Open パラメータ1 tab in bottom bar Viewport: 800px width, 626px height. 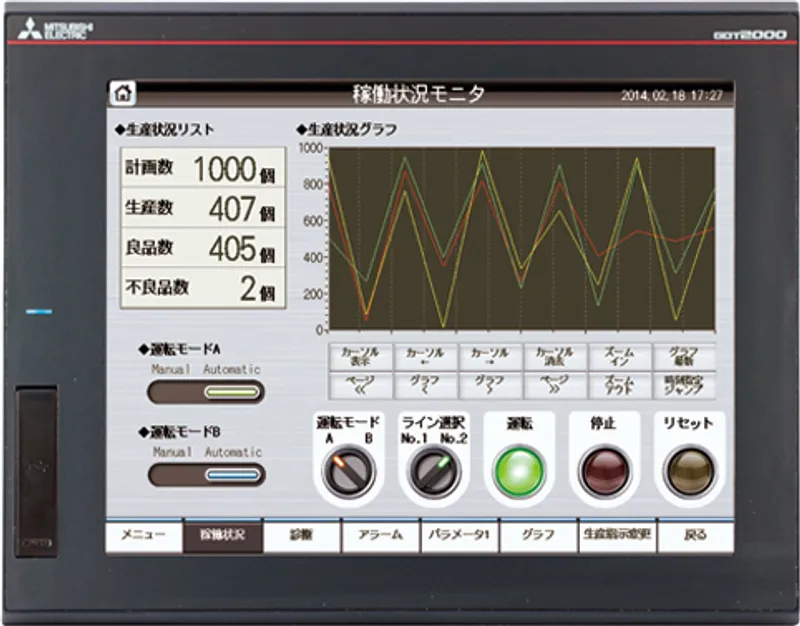[460, 535]
